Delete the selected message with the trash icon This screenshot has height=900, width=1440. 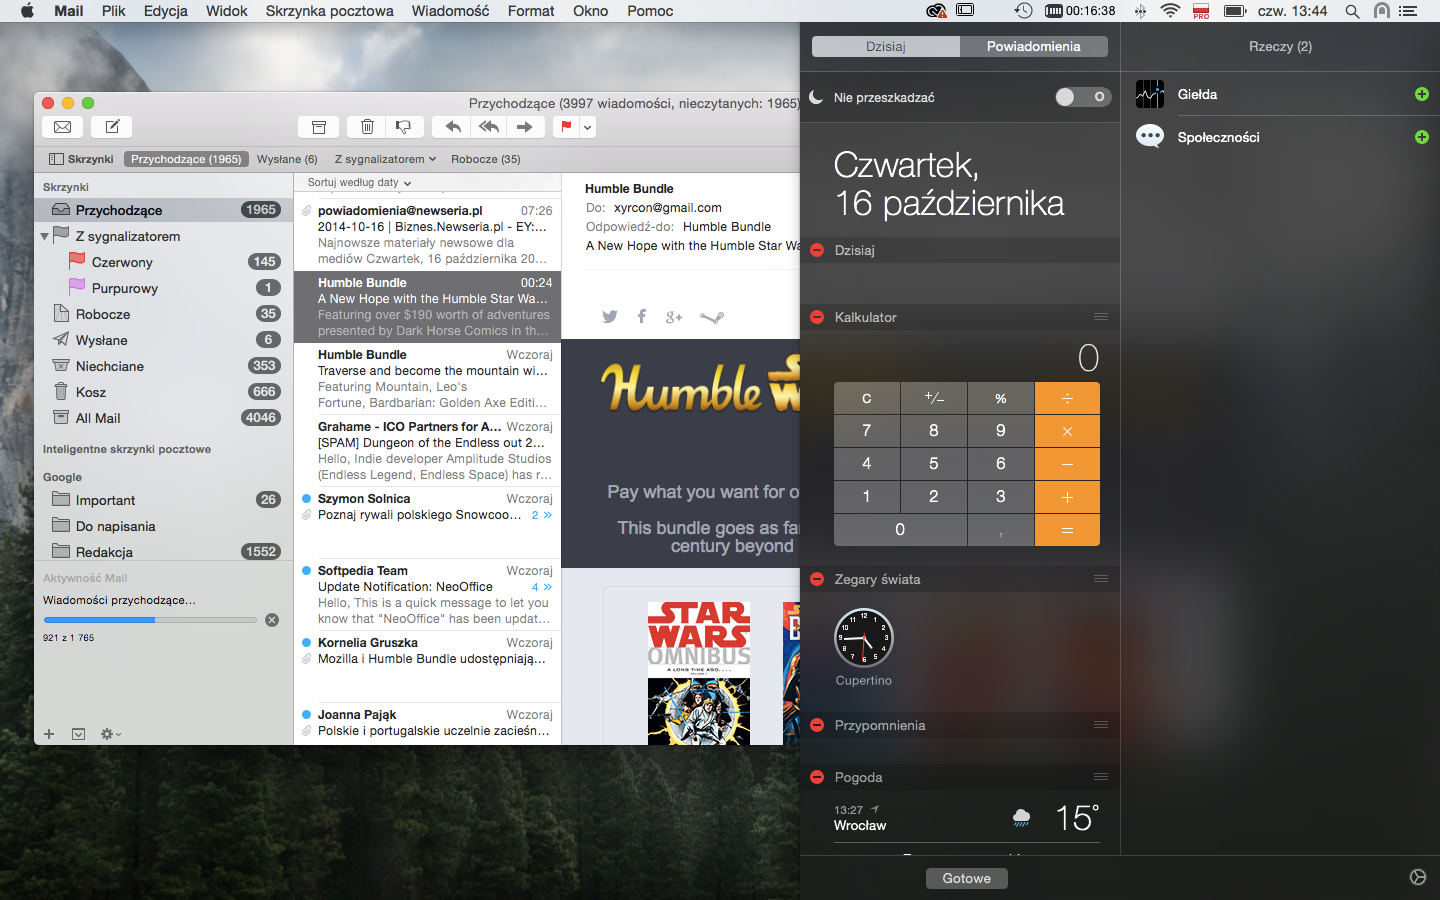tap(367, 127)
